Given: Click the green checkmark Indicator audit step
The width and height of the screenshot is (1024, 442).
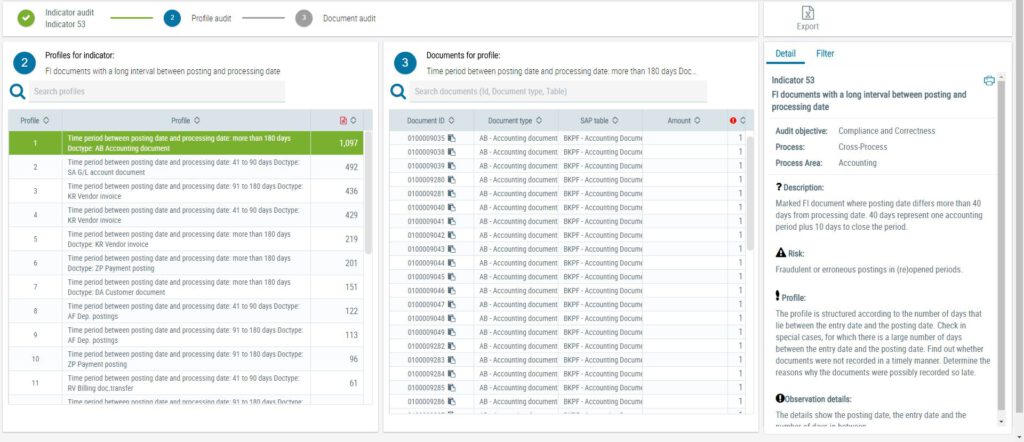Looking at the screenshot, I should [26, 18].
